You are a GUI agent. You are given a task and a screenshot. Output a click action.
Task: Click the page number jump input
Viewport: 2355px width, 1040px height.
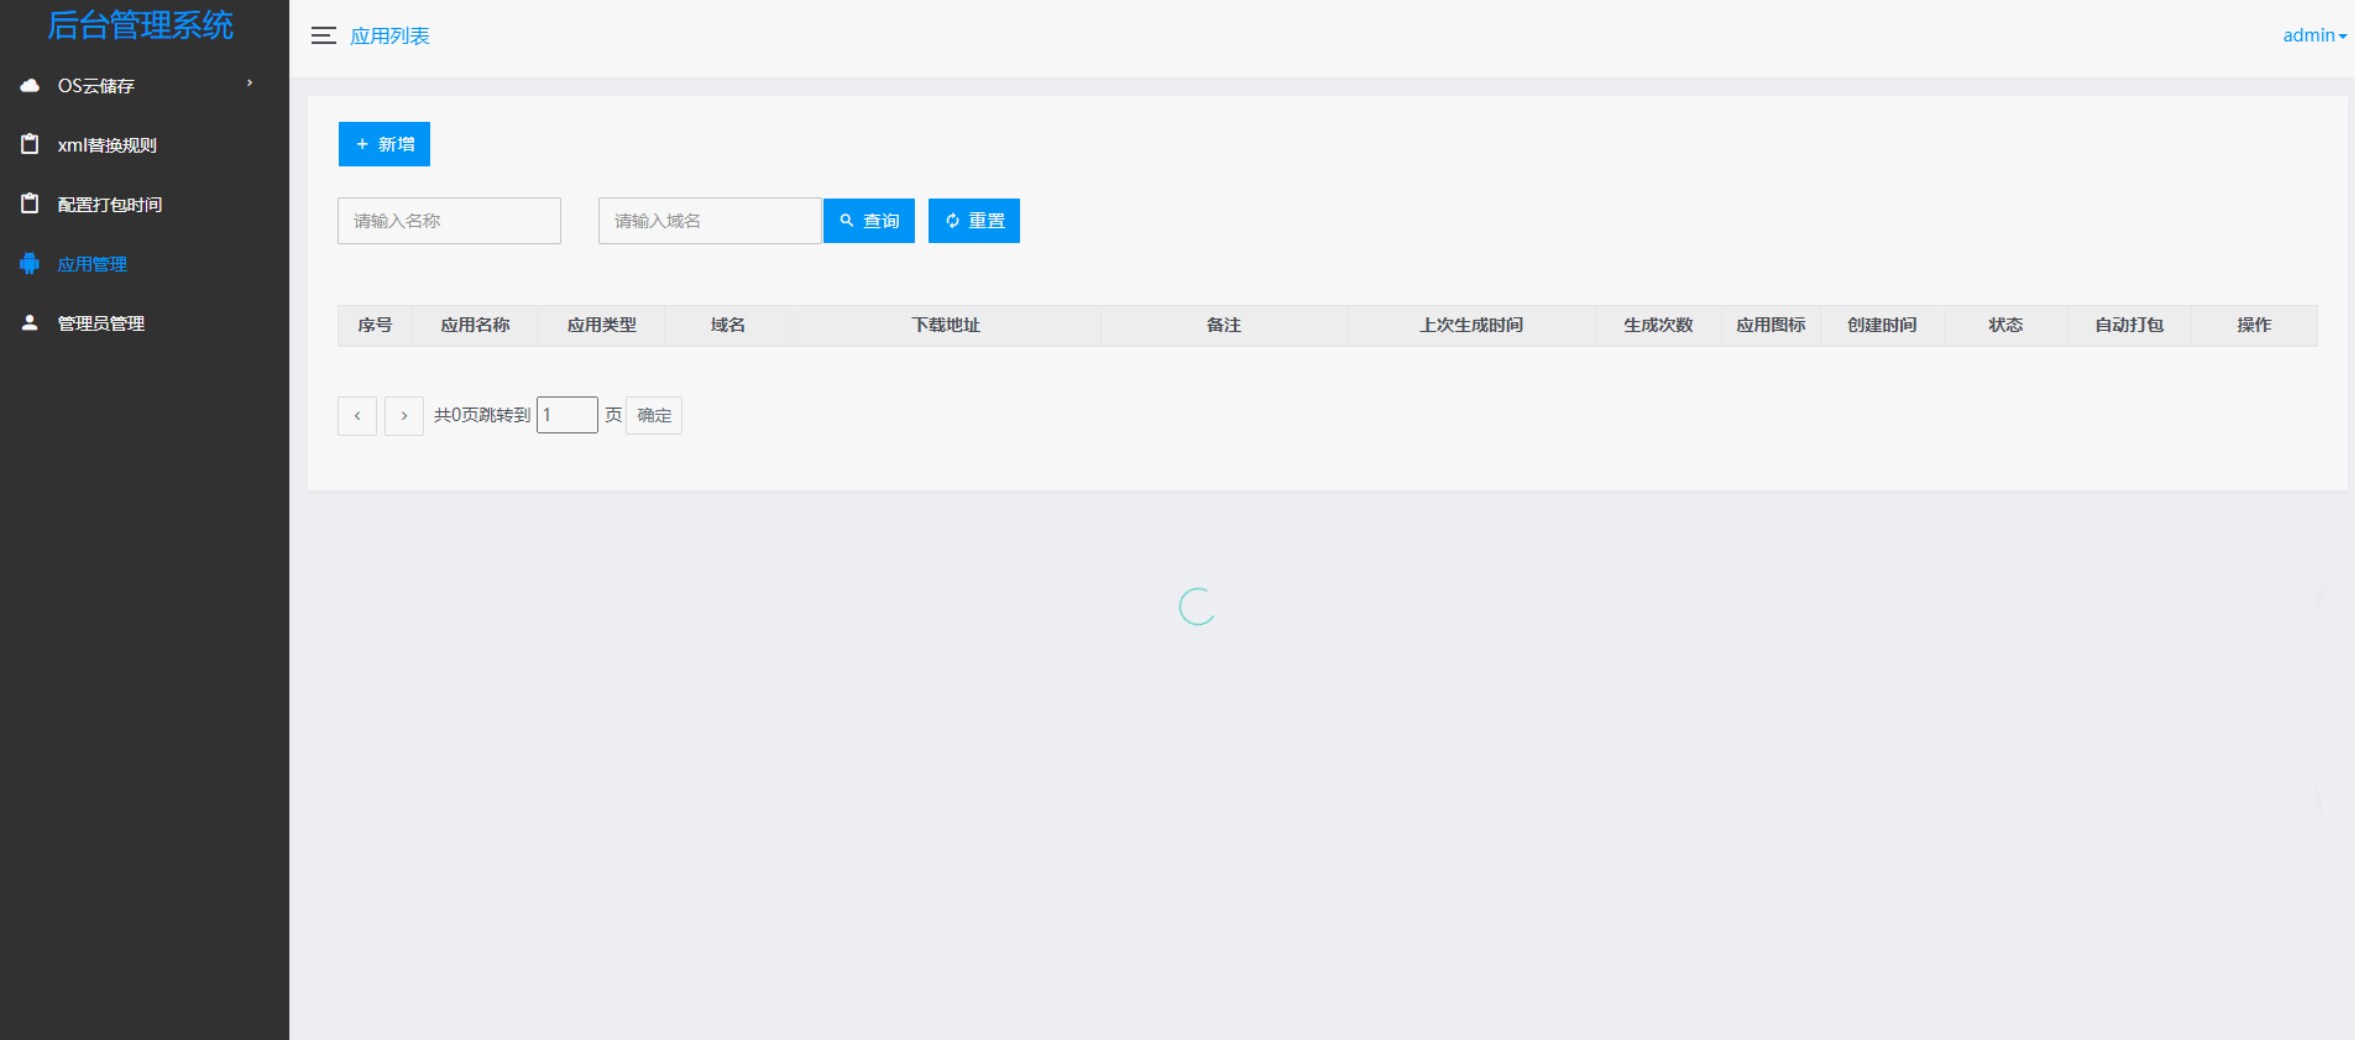pos(567,415)
